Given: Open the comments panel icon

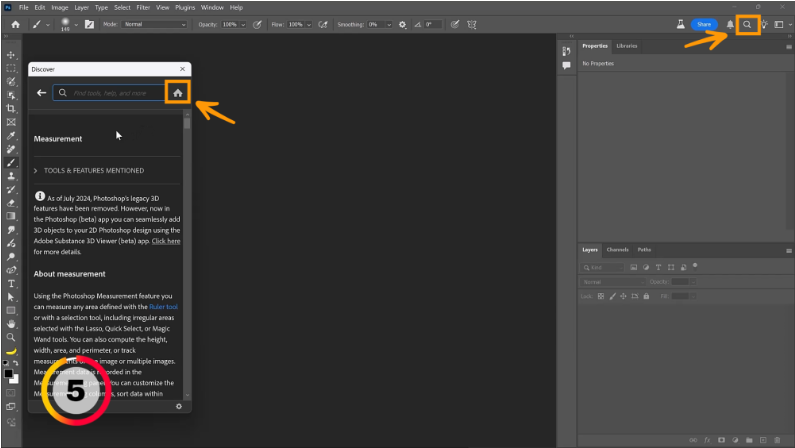Looking at the screenshot, I should coord(566,65).
